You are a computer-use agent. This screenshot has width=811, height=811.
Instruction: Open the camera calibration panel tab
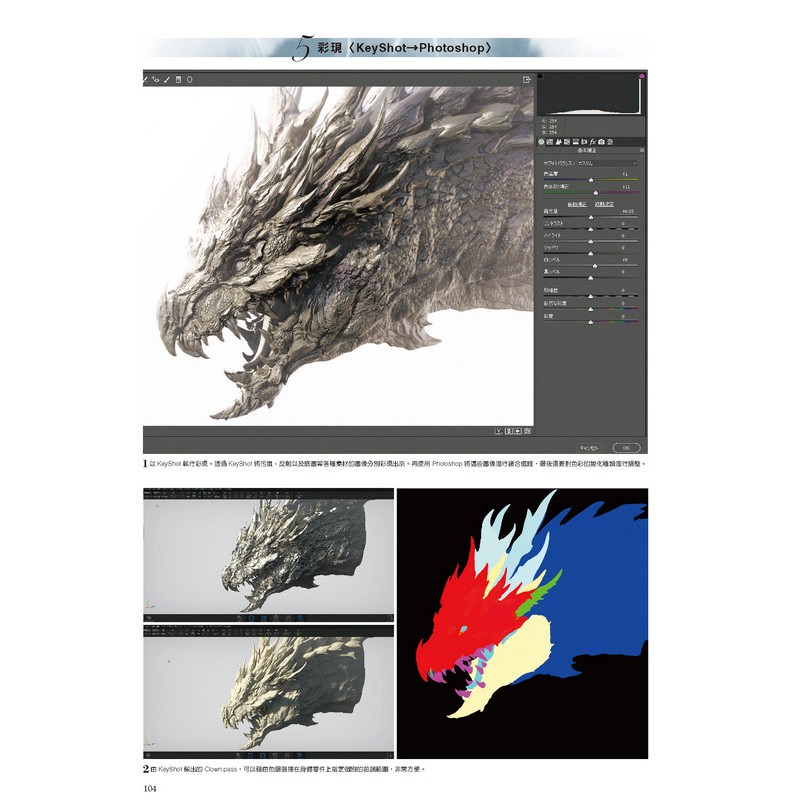pos(603,142)
